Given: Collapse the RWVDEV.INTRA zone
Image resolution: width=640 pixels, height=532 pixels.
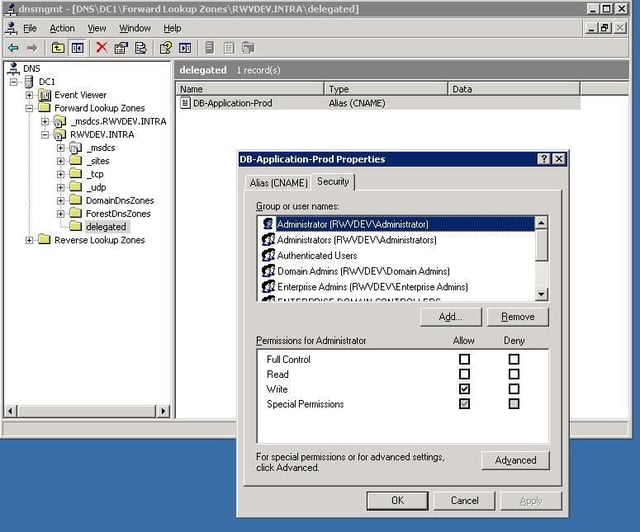Looking at the screenshot, I should tap(45, 135).
